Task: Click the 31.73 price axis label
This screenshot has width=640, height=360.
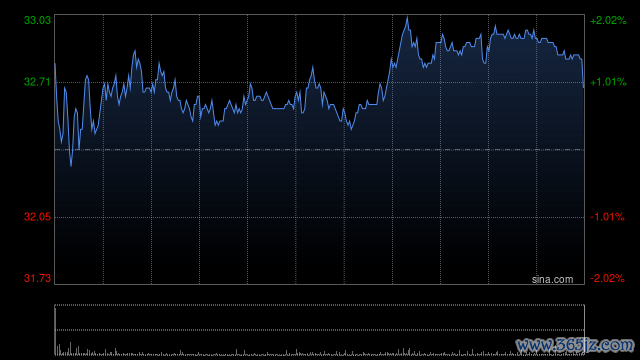Action: [x=37, y=278]
